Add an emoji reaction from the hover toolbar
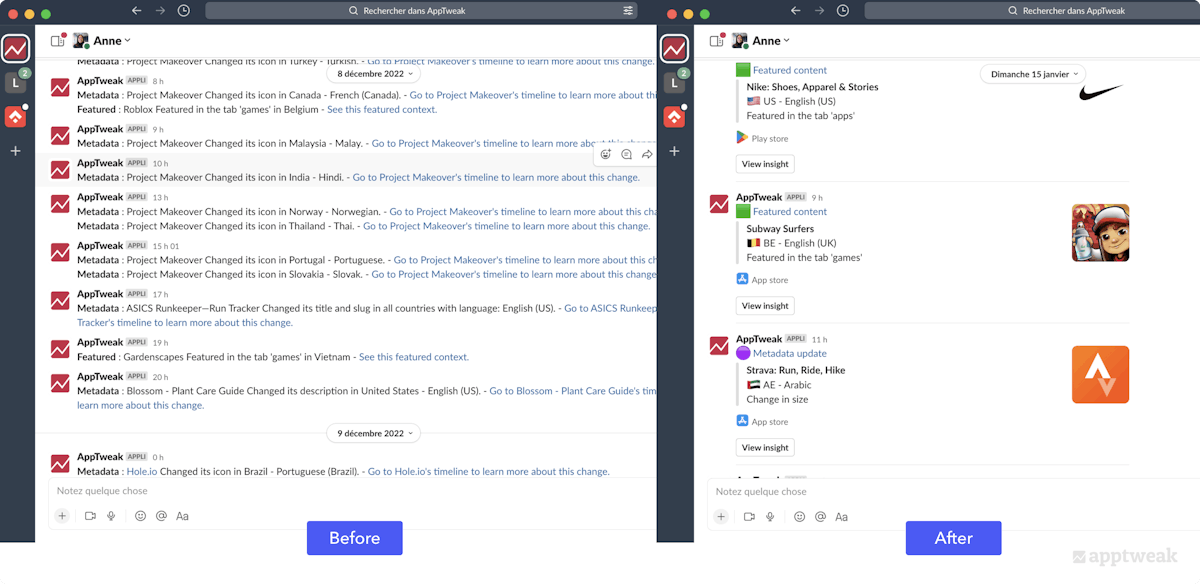The image size is (1200, 584). 606,153
